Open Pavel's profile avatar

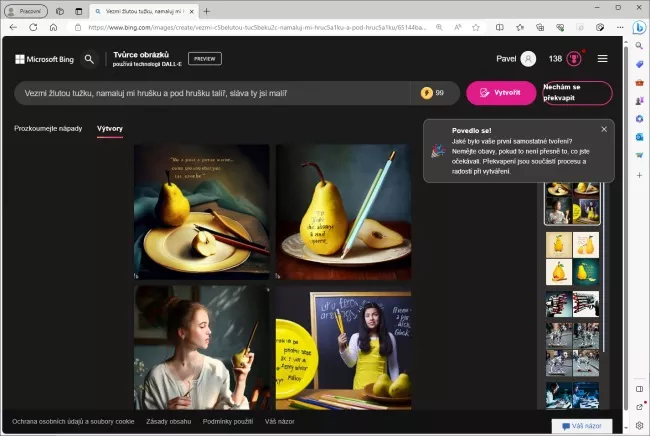(528, 59)
